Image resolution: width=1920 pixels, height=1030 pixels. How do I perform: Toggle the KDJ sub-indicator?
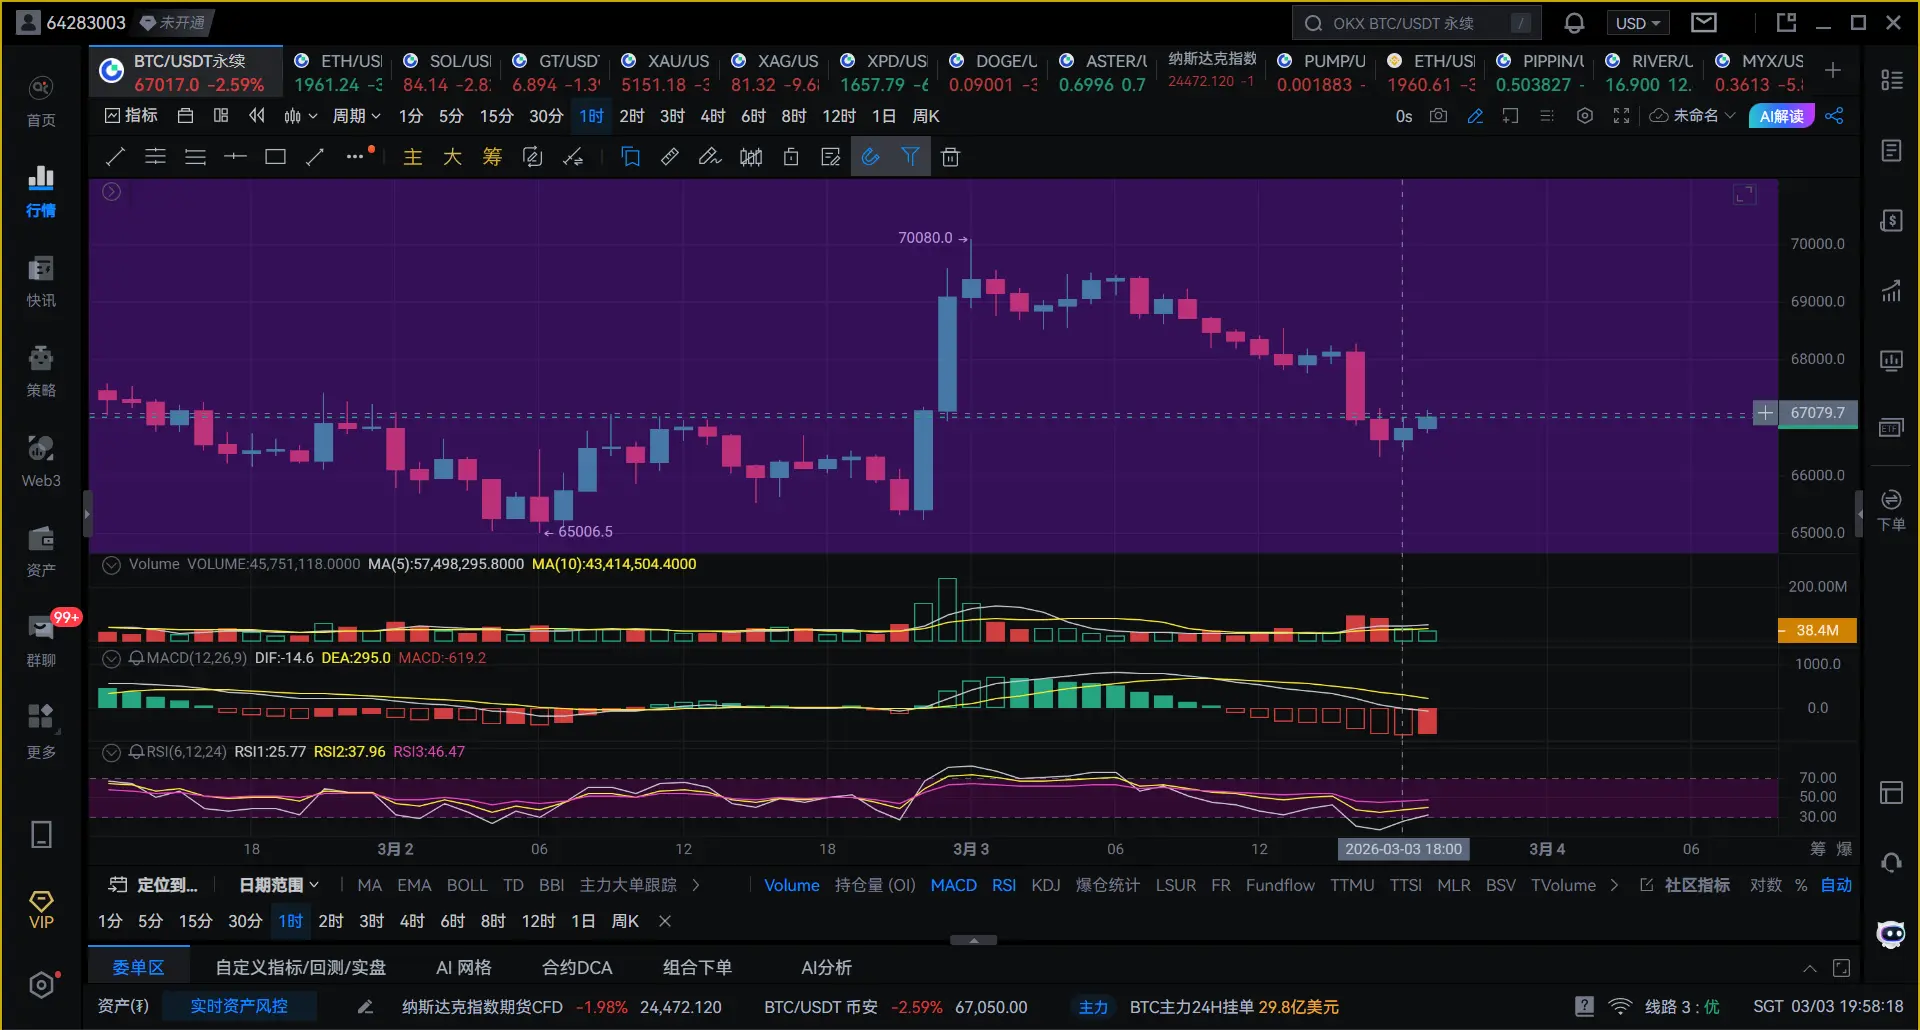pyautogui.click(x=1046, y=885)
